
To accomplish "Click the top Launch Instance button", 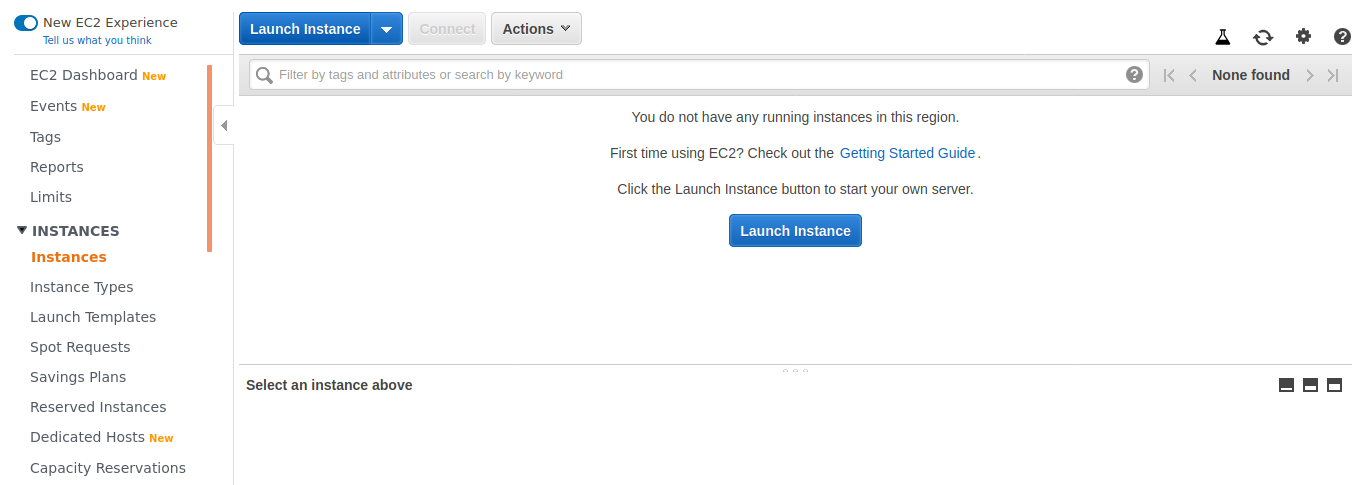I will click(x=305, y=29).
